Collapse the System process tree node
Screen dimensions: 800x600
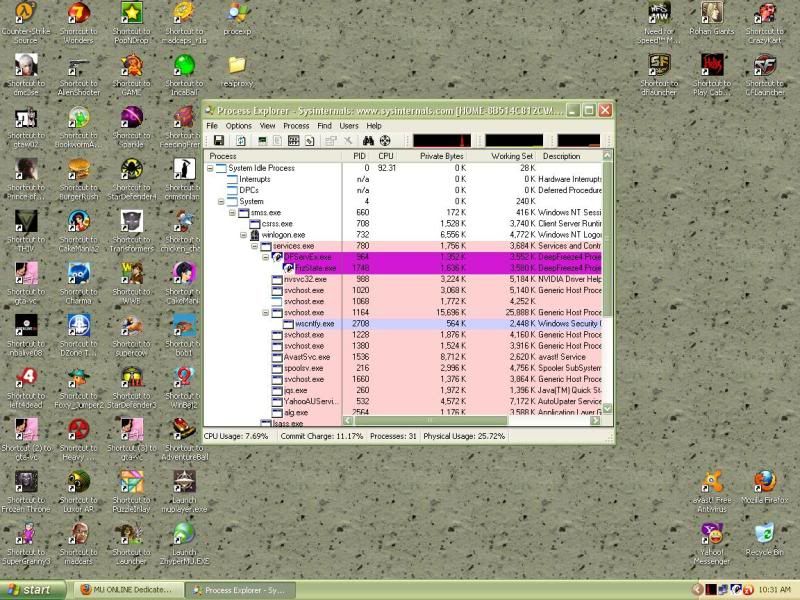click(221, 202)
